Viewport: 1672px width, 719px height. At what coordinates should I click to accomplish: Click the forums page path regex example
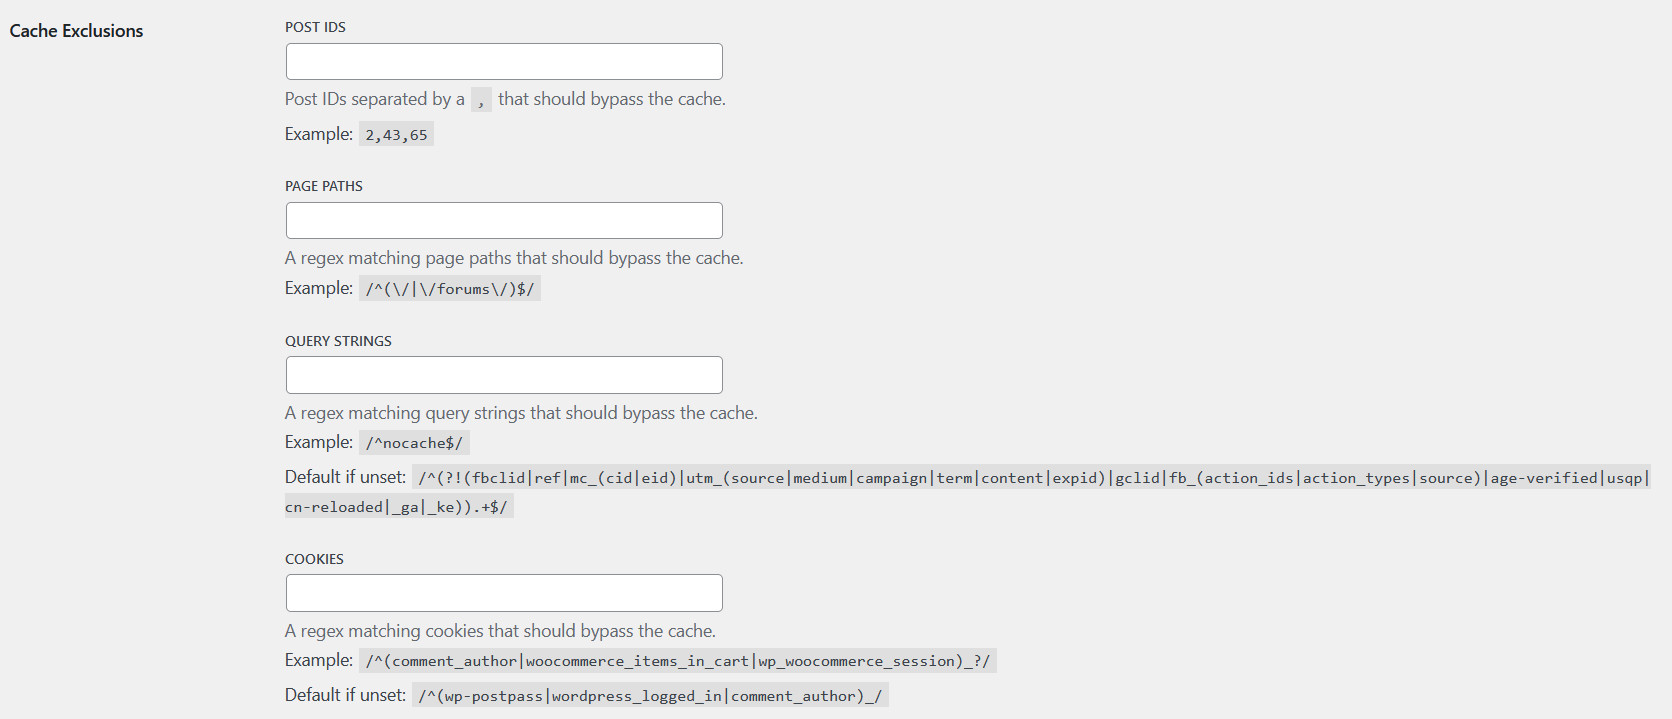coord(450,289)
